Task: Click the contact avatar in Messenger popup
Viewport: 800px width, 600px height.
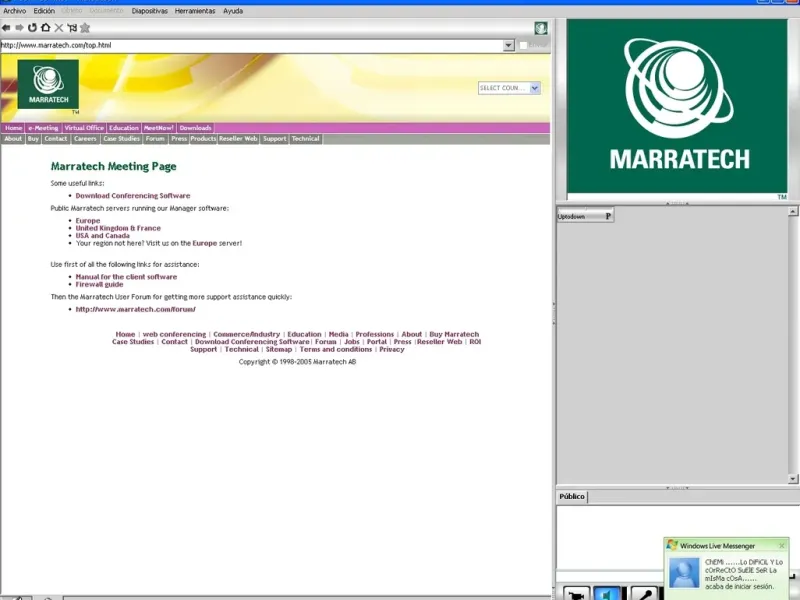Action: click(x=684, y=572)
